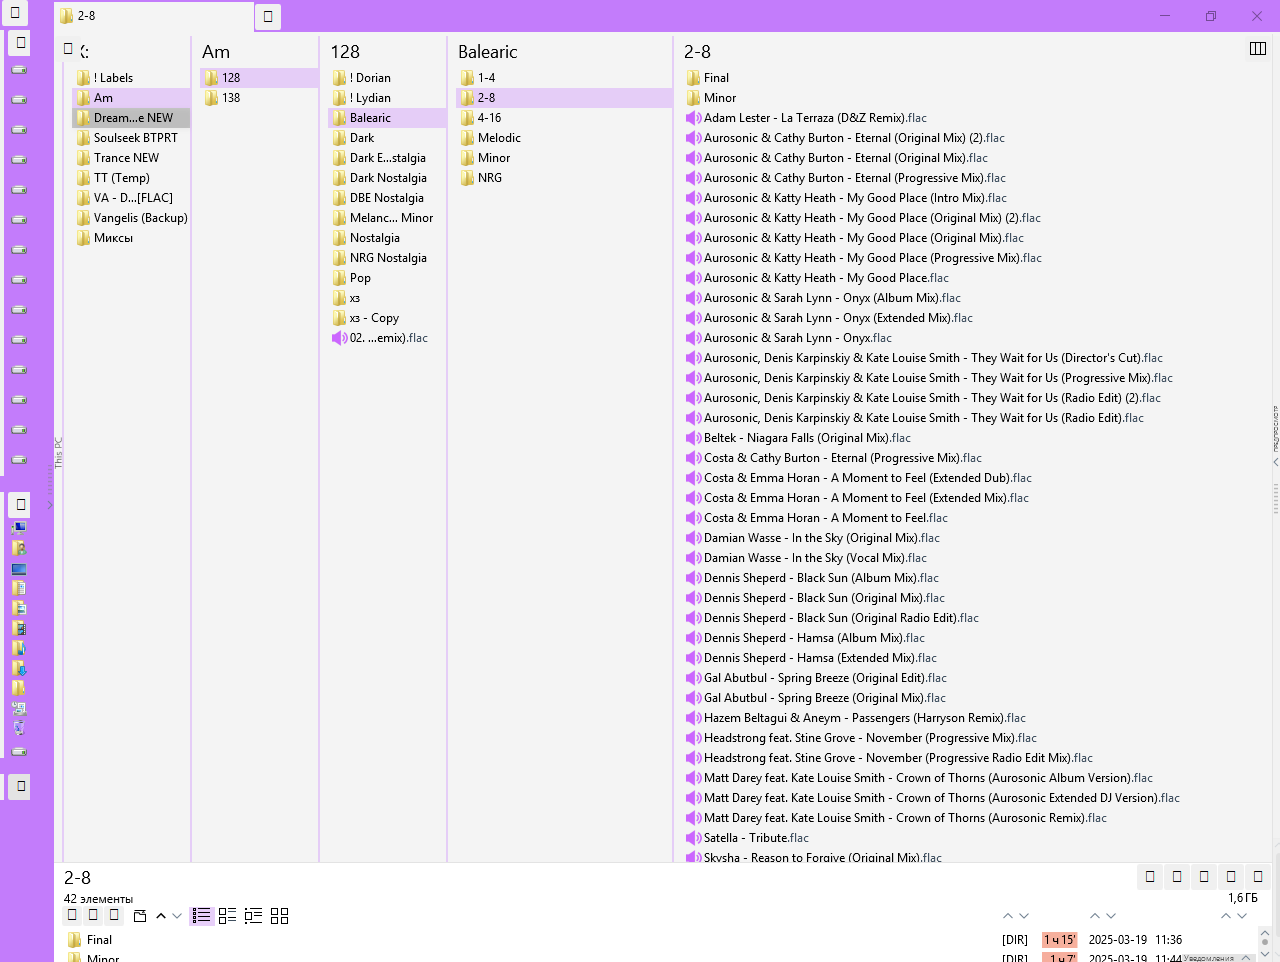Open the VA - D...[FLAC] folder
This screenshot has height=962, width=1280.
click(131, 198)
